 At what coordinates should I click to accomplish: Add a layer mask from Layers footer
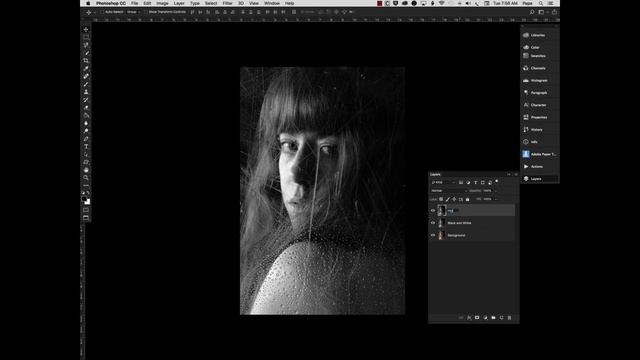[477, 318]
